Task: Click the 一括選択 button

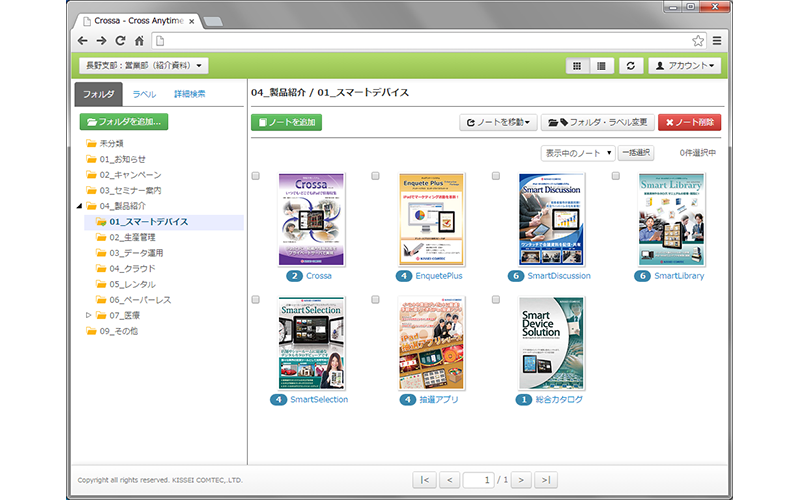Action: [636, 153]
